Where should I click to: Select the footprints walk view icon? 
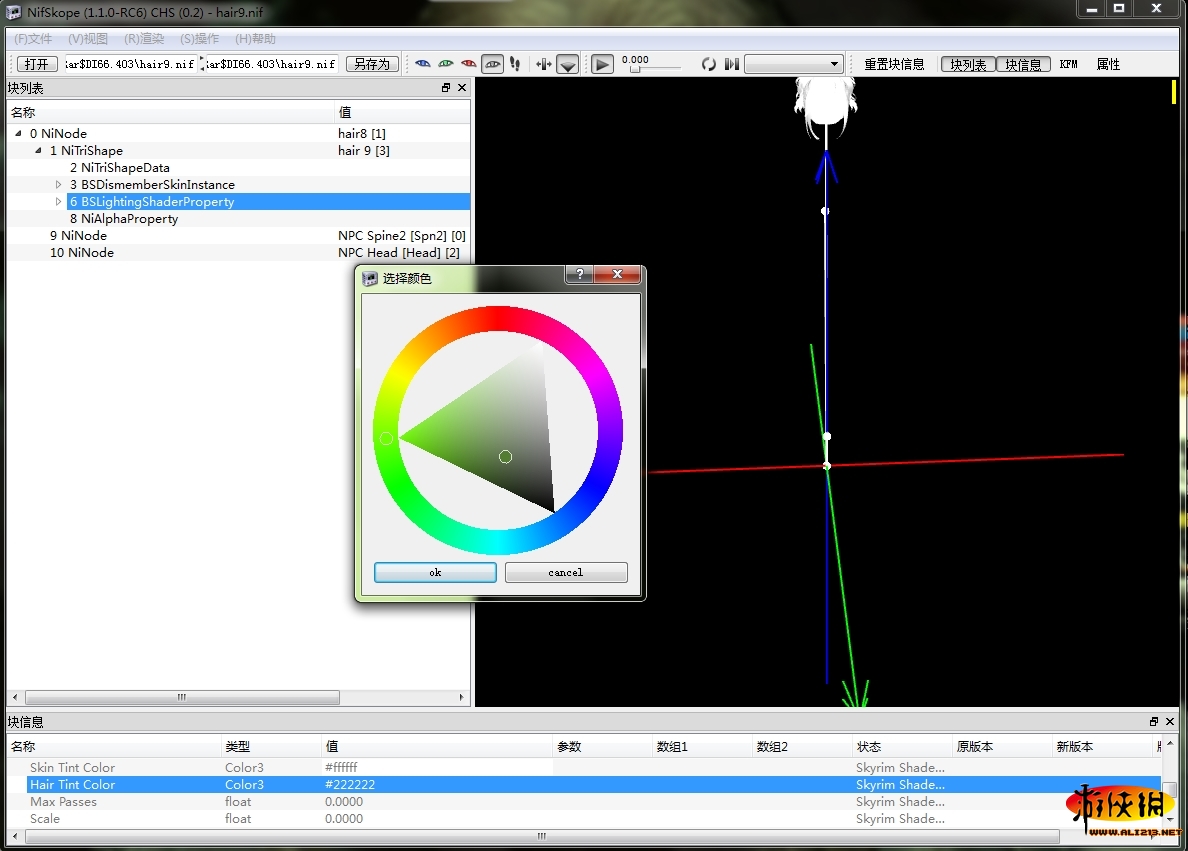click(515, 64)
